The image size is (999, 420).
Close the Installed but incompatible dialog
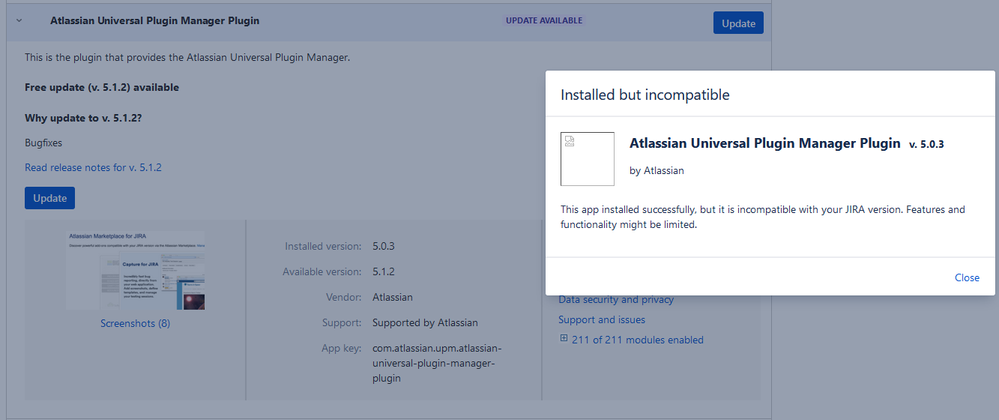point(967,277)
